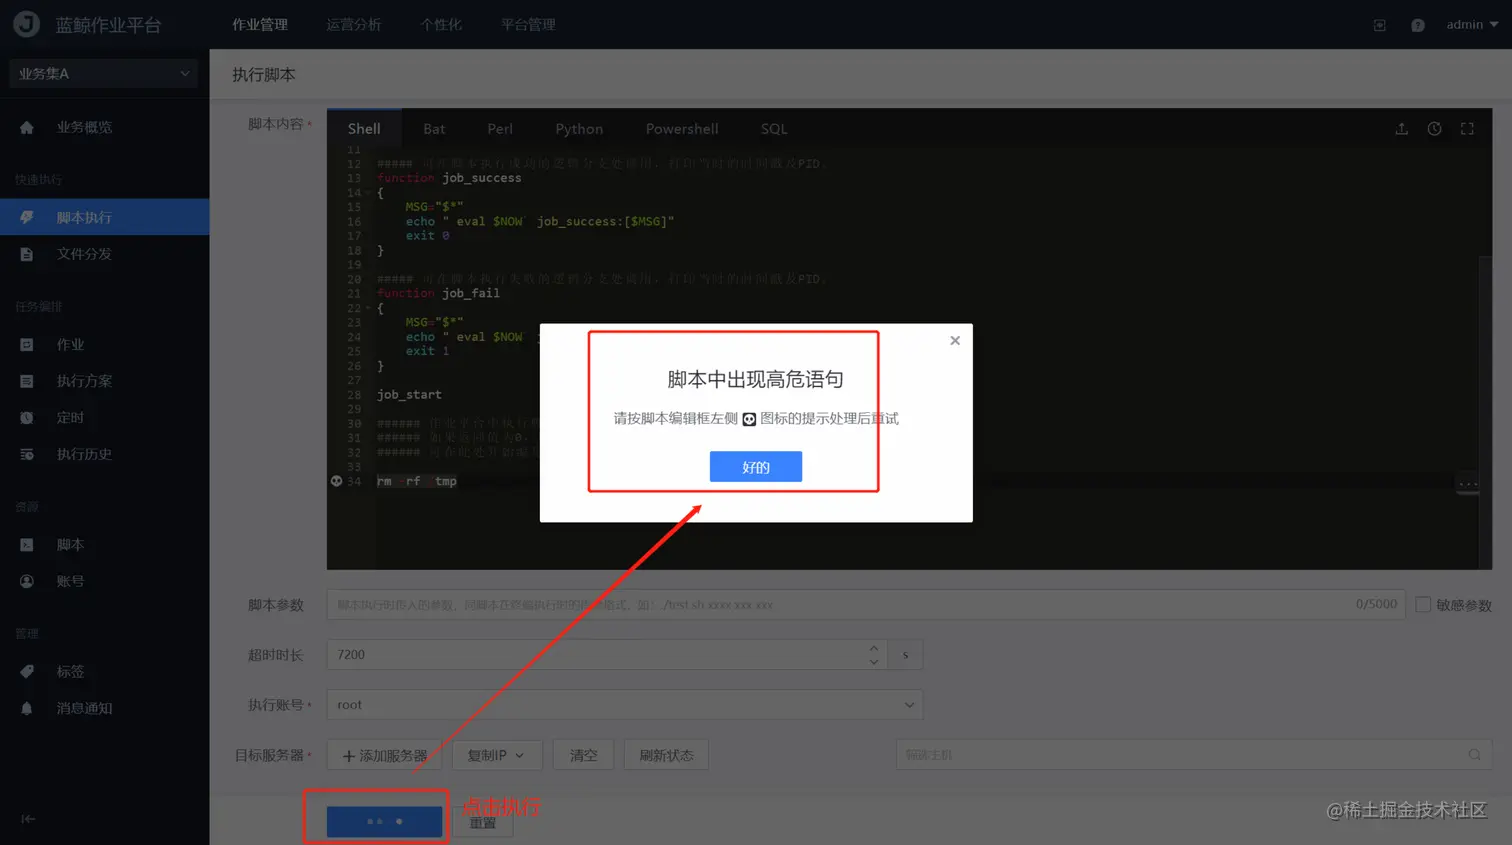The width and height of the screenshot is (1512, 845).
Task: Click the 定时 clock icon
Action: (x=27, y=418)
